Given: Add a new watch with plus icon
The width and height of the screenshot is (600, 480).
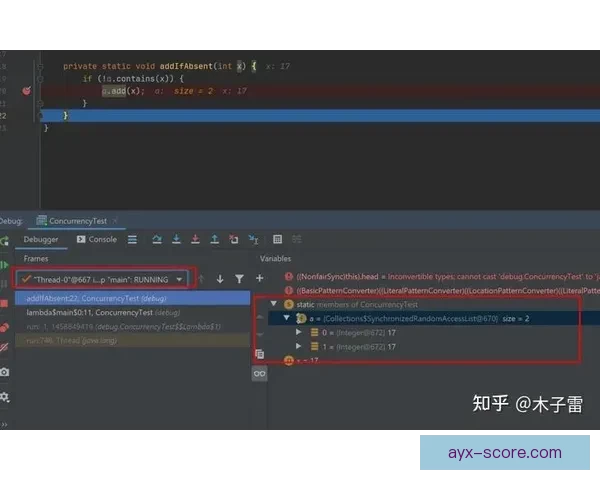Looking at the screenshot, I should pyautogui.click(x=259, y=278).
